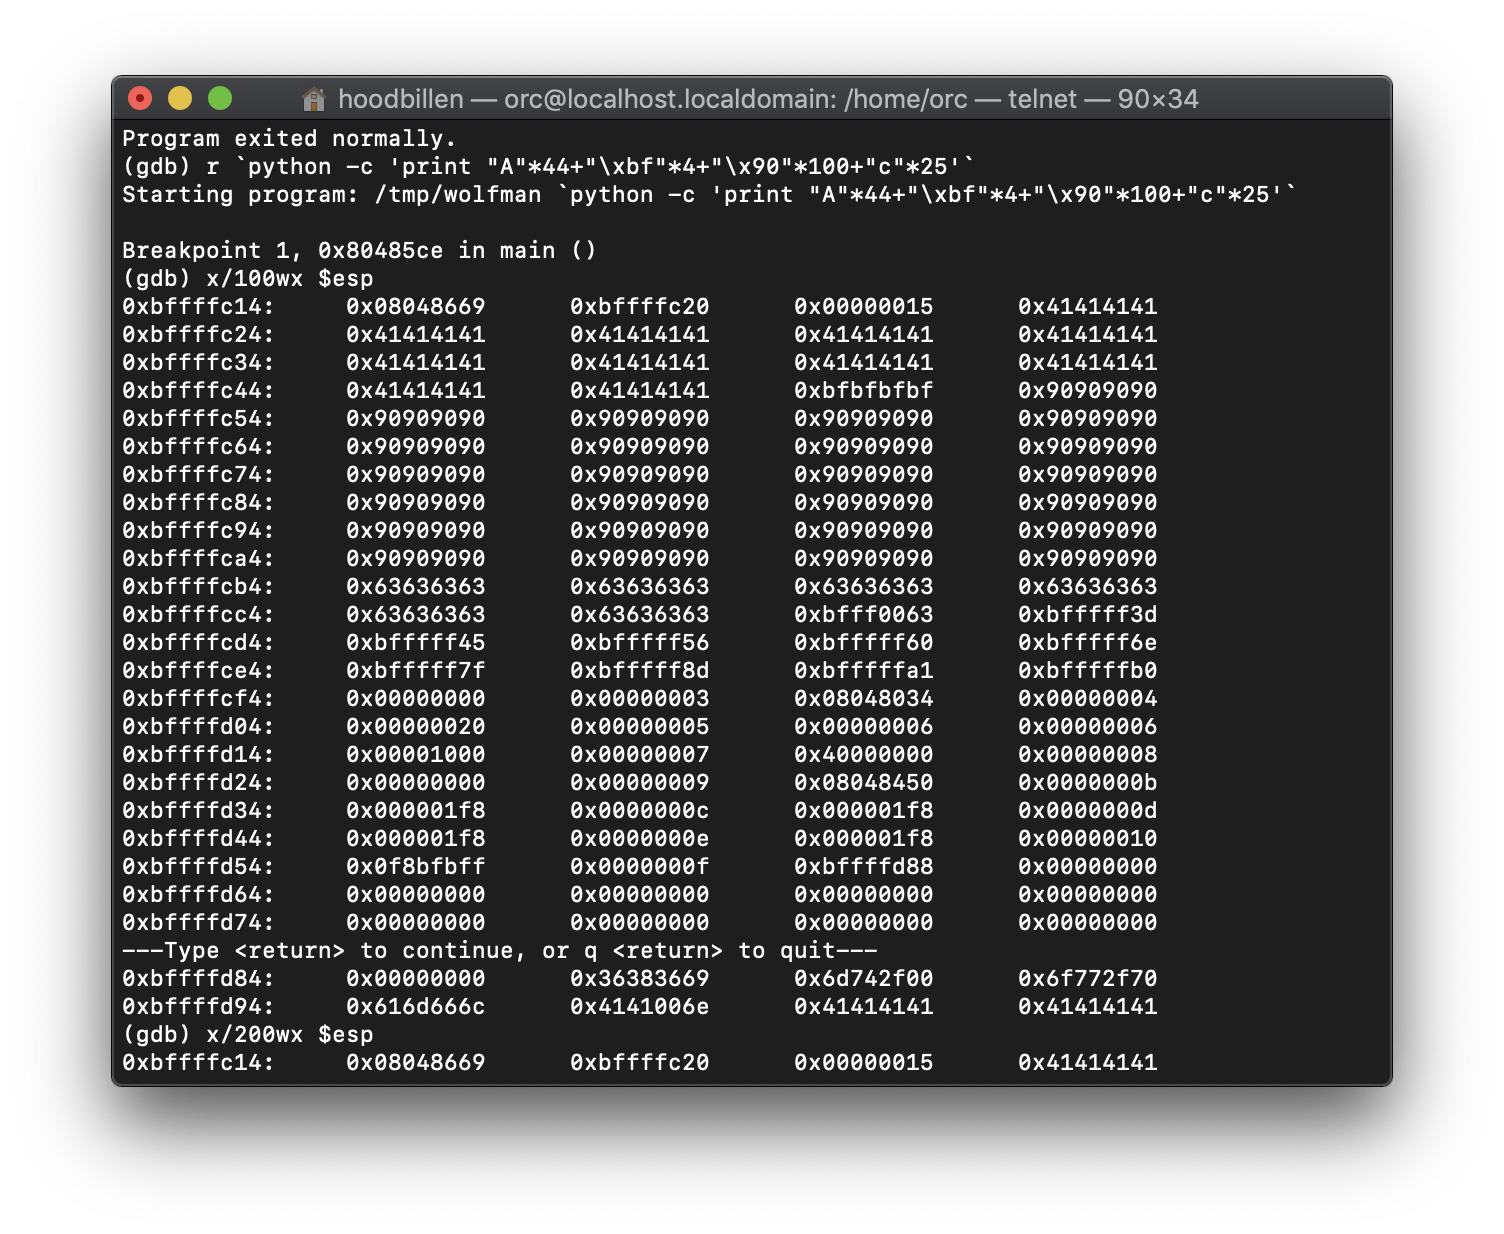Click address label 0xbffffcb4:

tap(198, 586)
